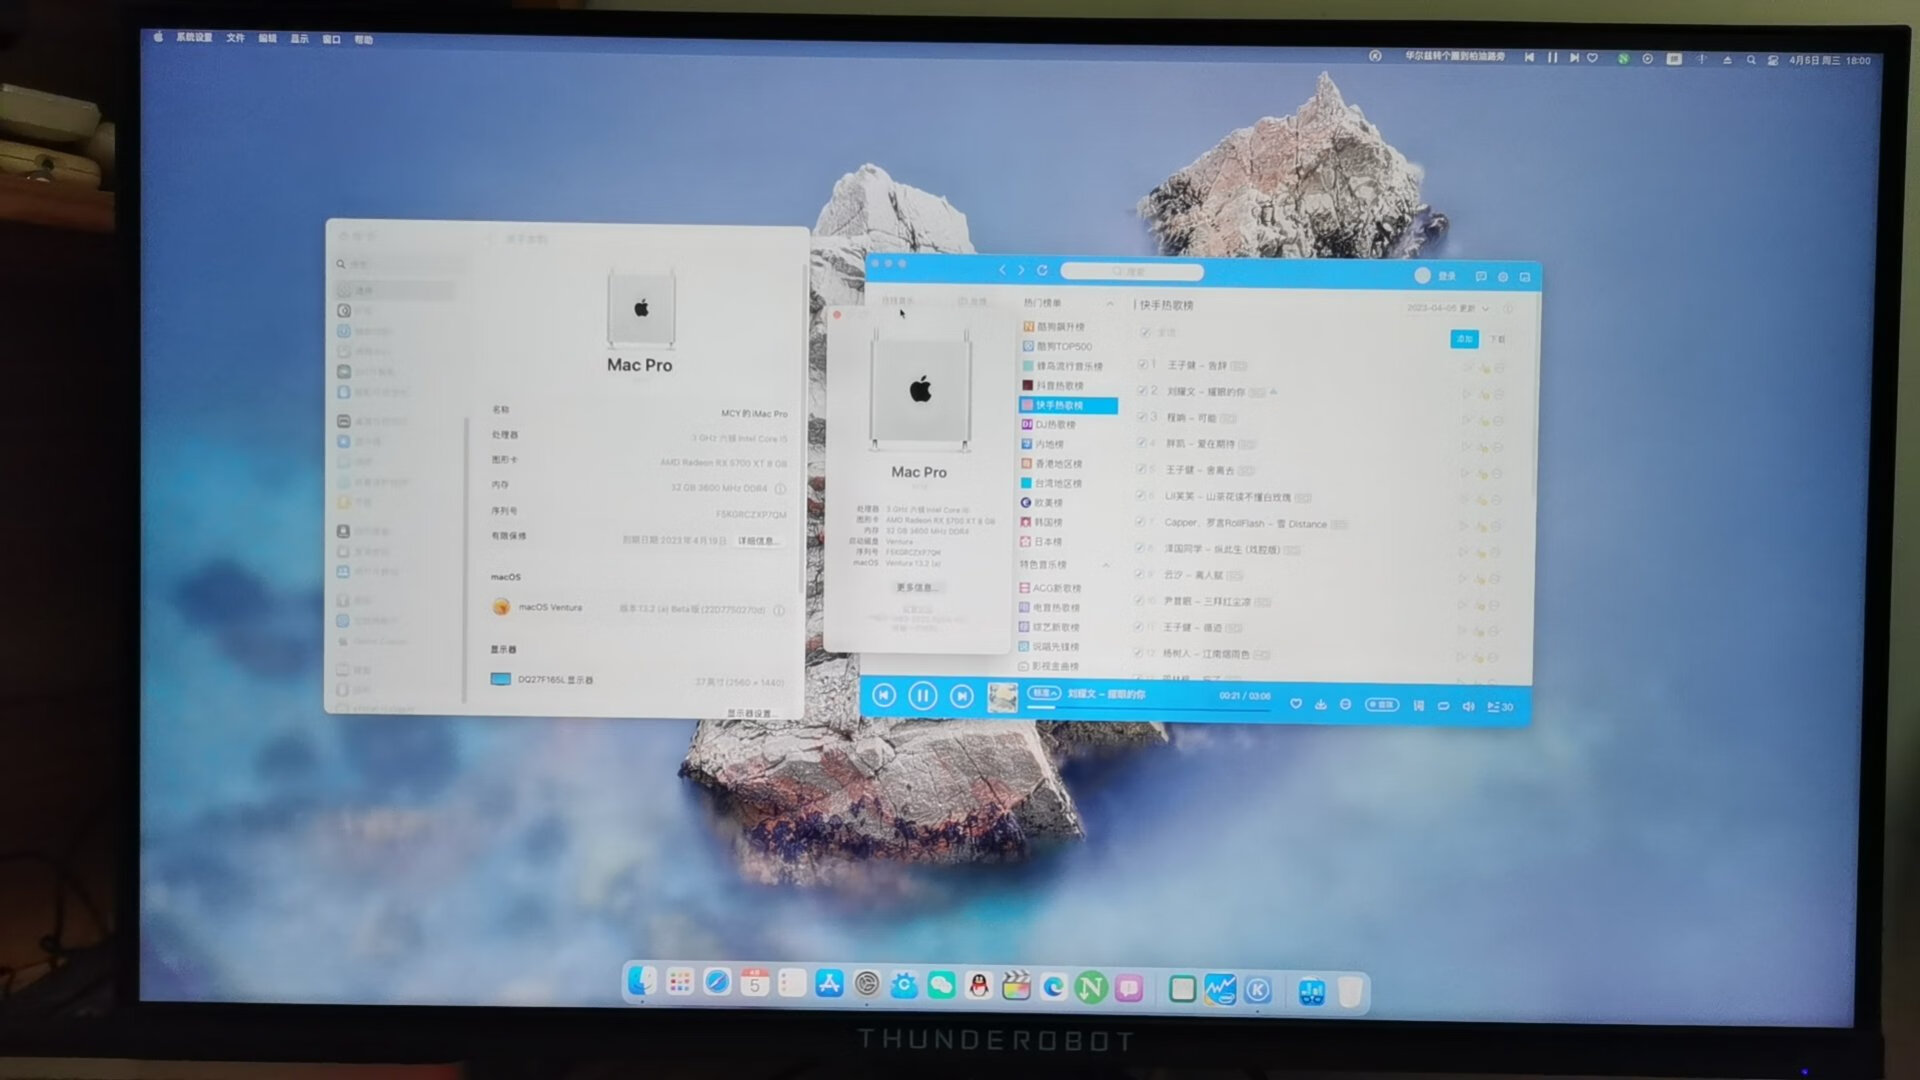This screenshot has width=1920, height=1080.
Task: Pause playback in the music player
Action: click(922, 696)
